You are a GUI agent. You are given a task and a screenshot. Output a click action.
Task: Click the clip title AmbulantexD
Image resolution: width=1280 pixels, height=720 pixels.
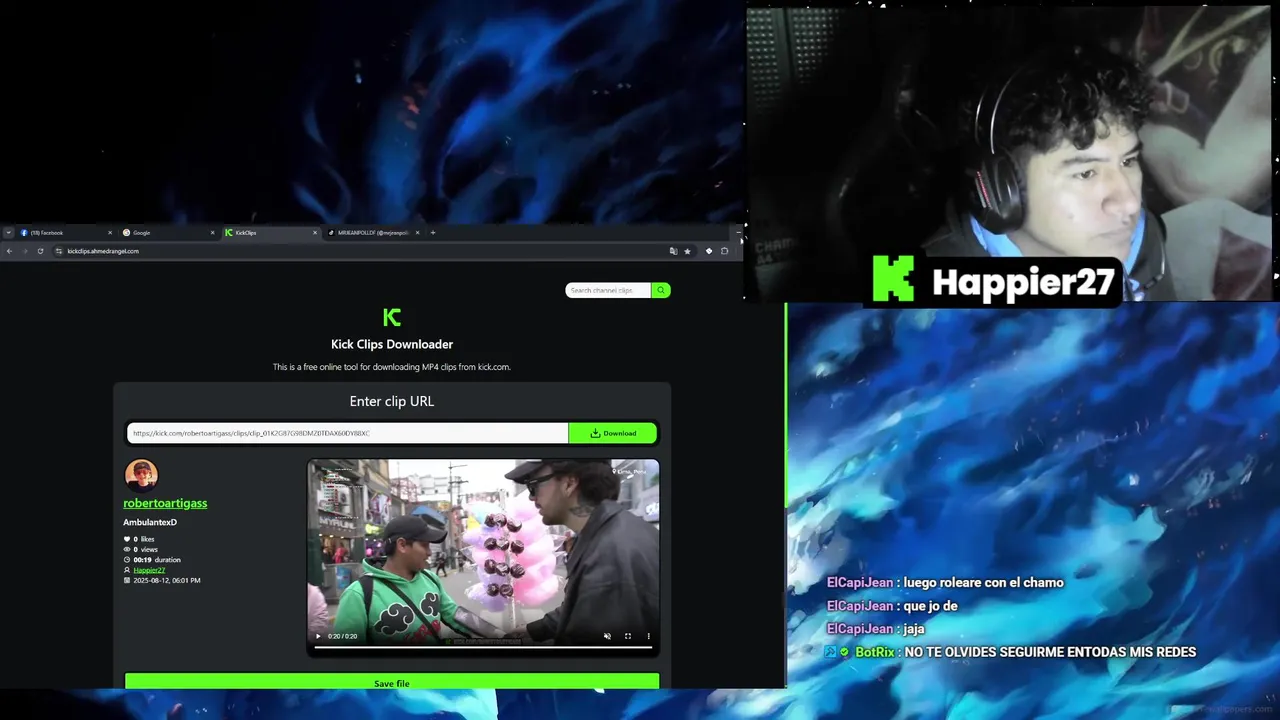point(150,522)
